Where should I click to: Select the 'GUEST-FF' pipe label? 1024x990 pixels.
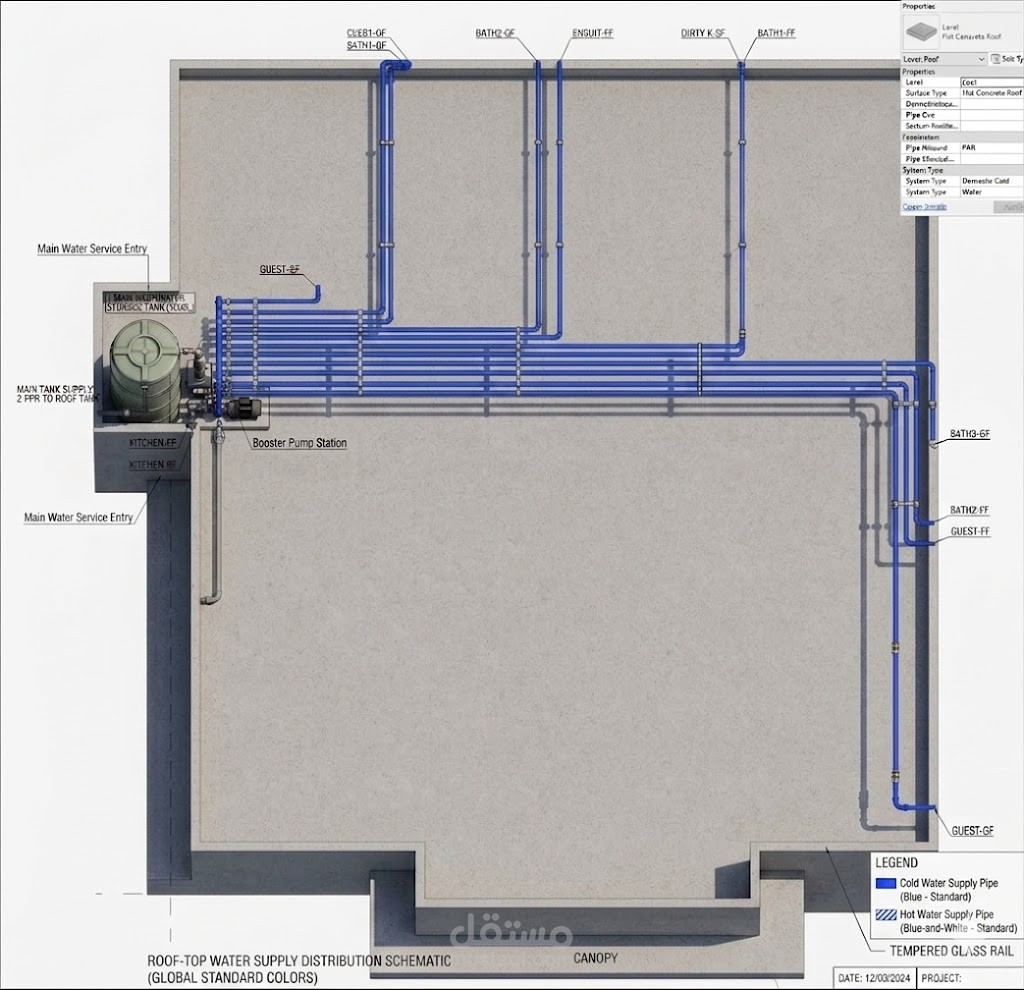pyautogui.click(x=970, y=532)
